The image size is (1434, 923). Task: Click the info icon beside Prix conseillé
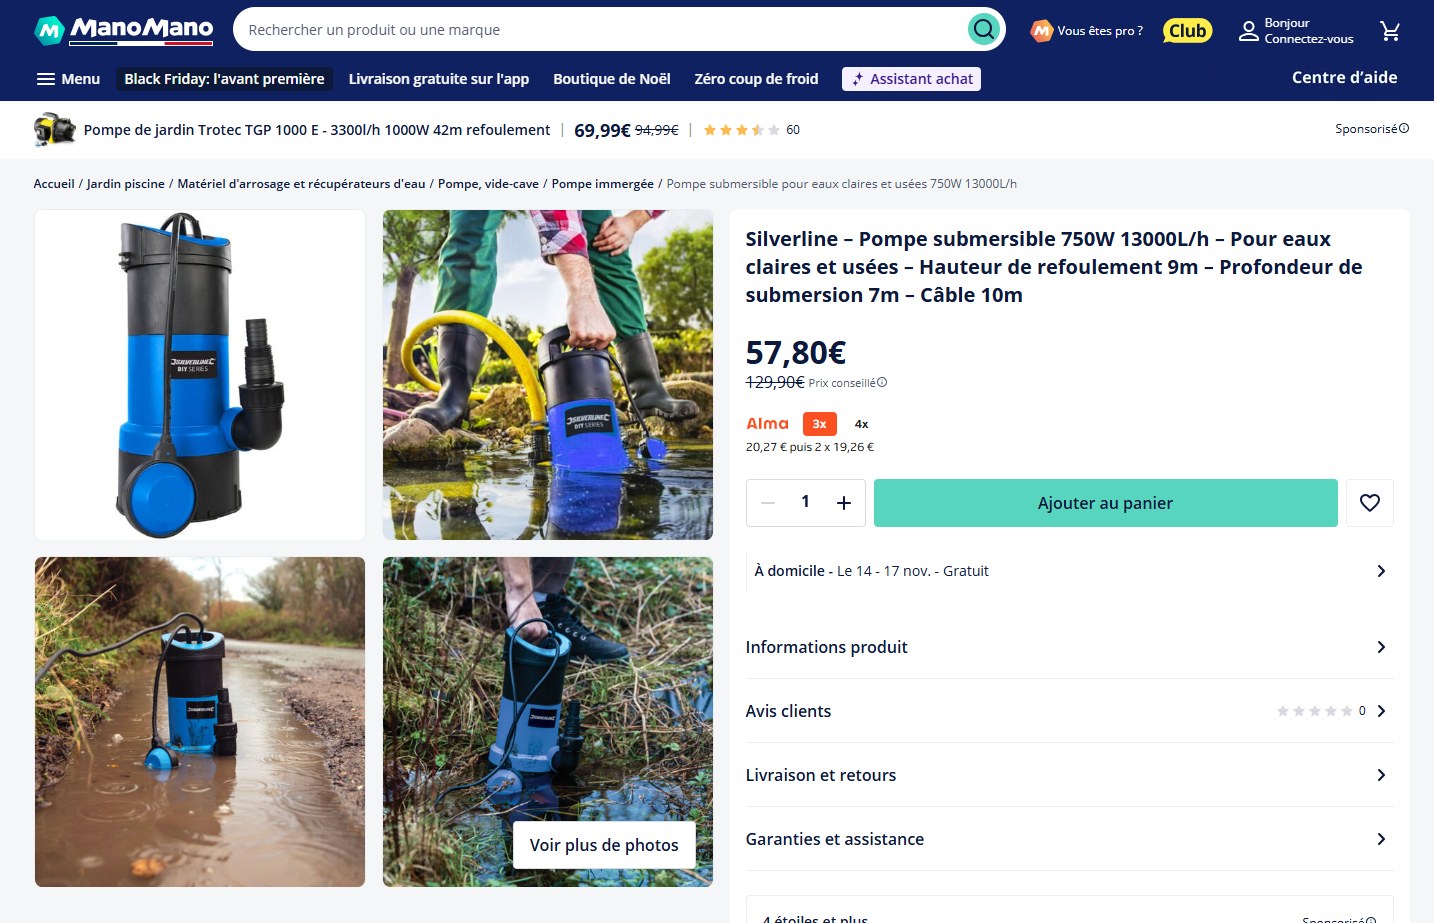[x=882, y=382]
